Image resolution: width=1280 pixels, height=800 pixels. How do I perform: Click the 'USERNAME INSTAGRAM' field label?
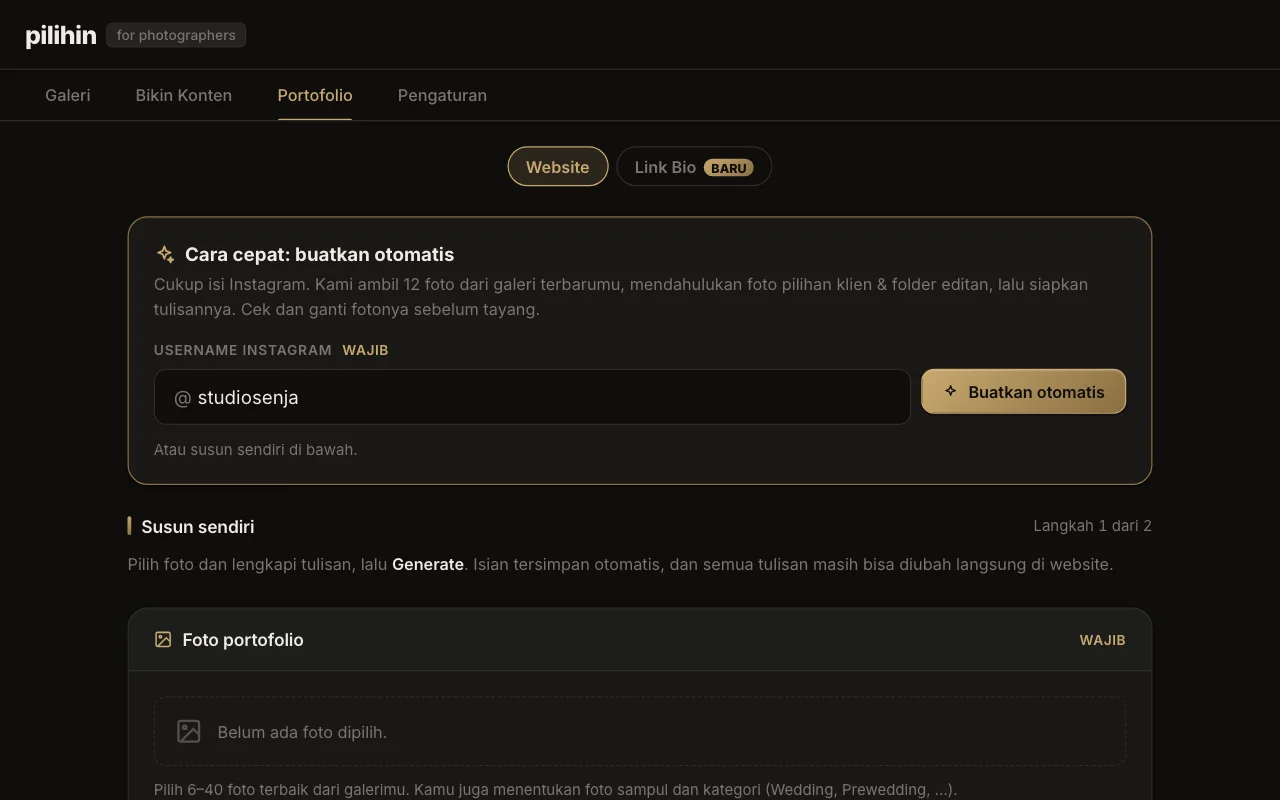[243, 350]
